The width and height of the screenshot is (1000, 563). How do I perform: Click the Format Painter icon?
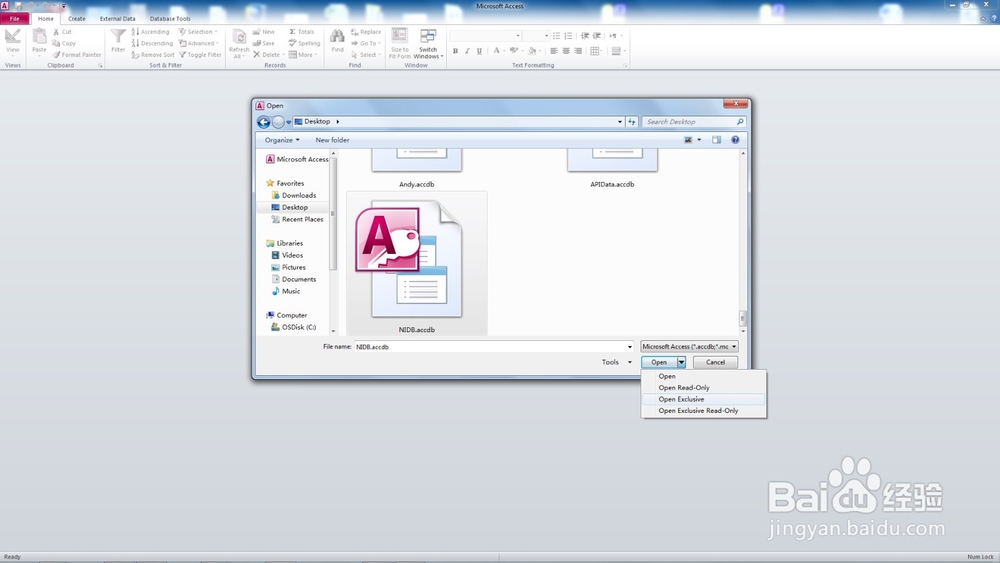click(x=56, y=55)
